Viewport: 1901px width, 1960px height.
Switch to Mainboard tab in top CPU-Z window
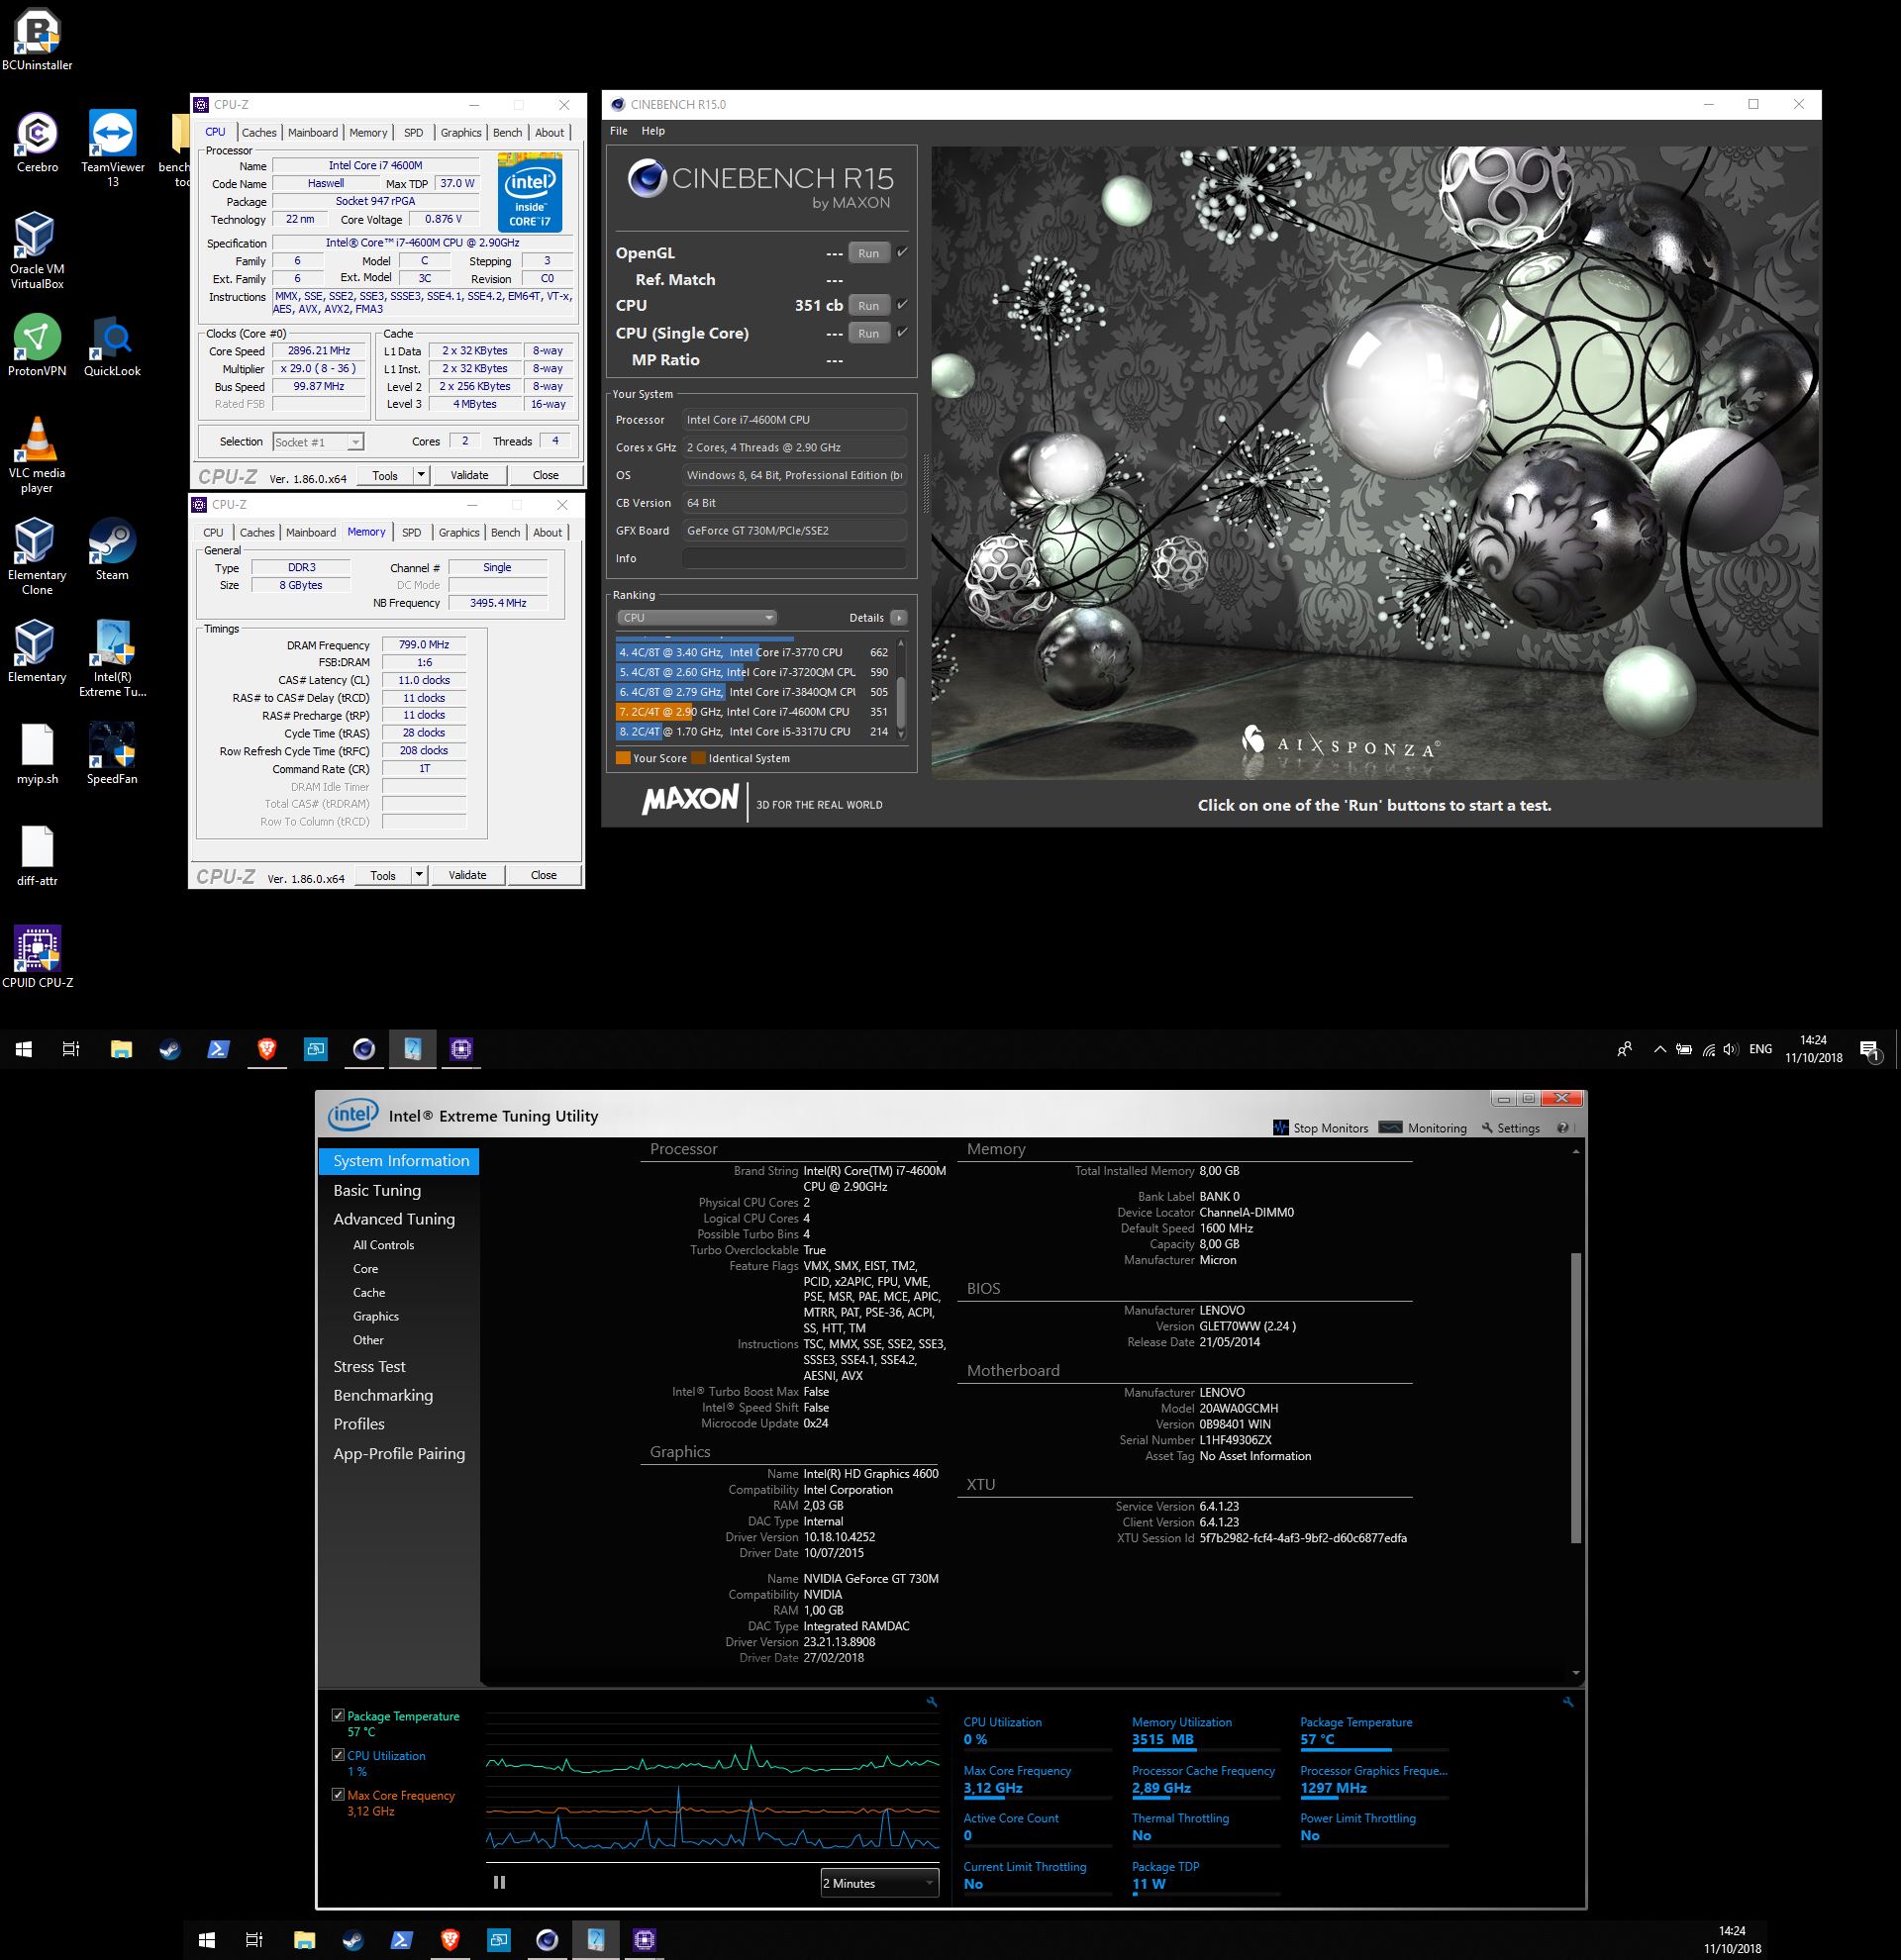313,132
